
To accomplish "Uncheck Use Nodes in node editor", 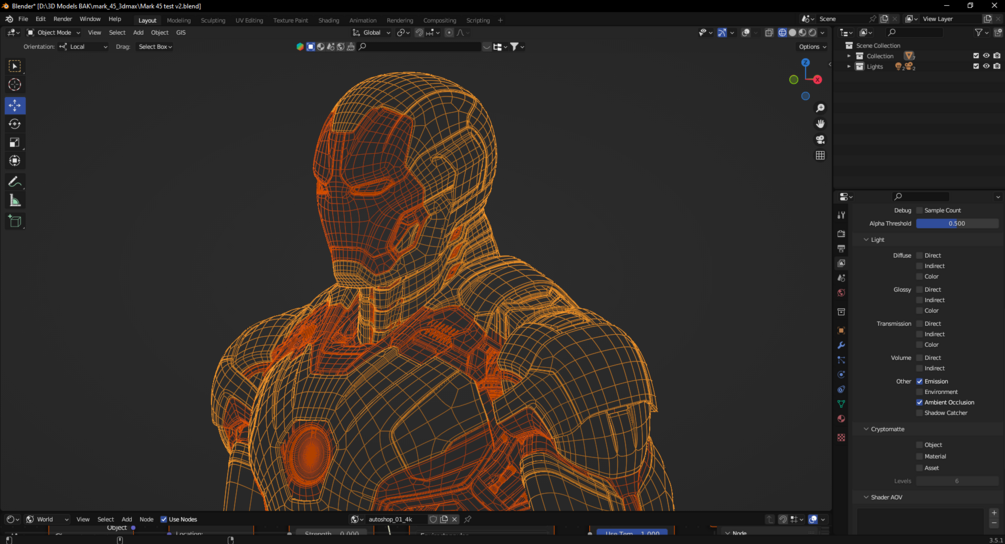I will pos(163,520).
